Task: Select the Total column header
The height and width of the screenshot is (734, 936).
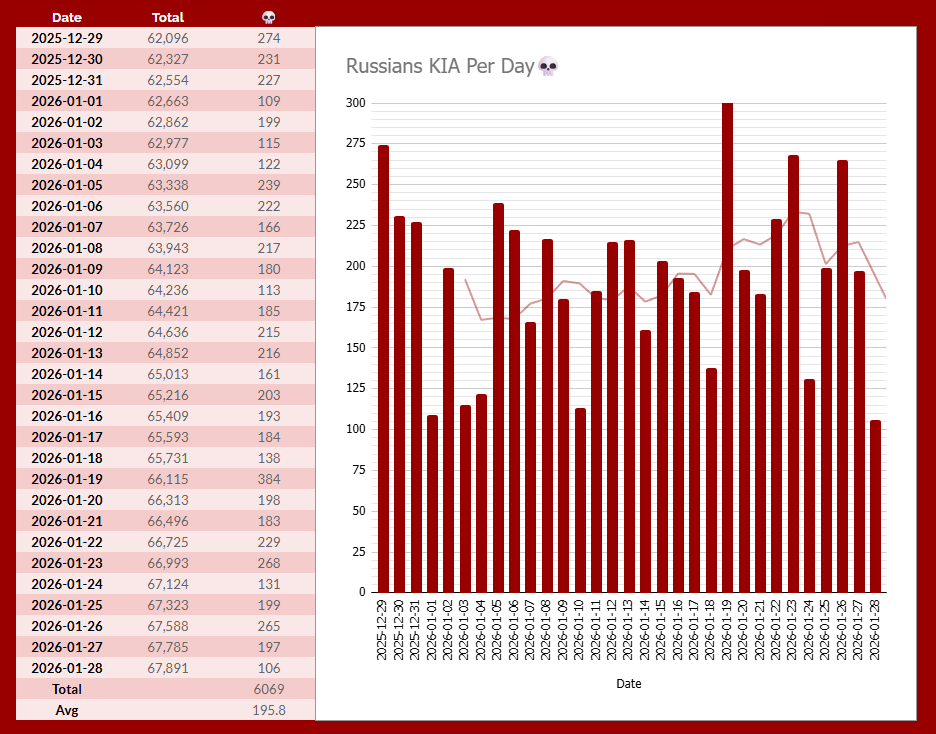Action: 167,17
